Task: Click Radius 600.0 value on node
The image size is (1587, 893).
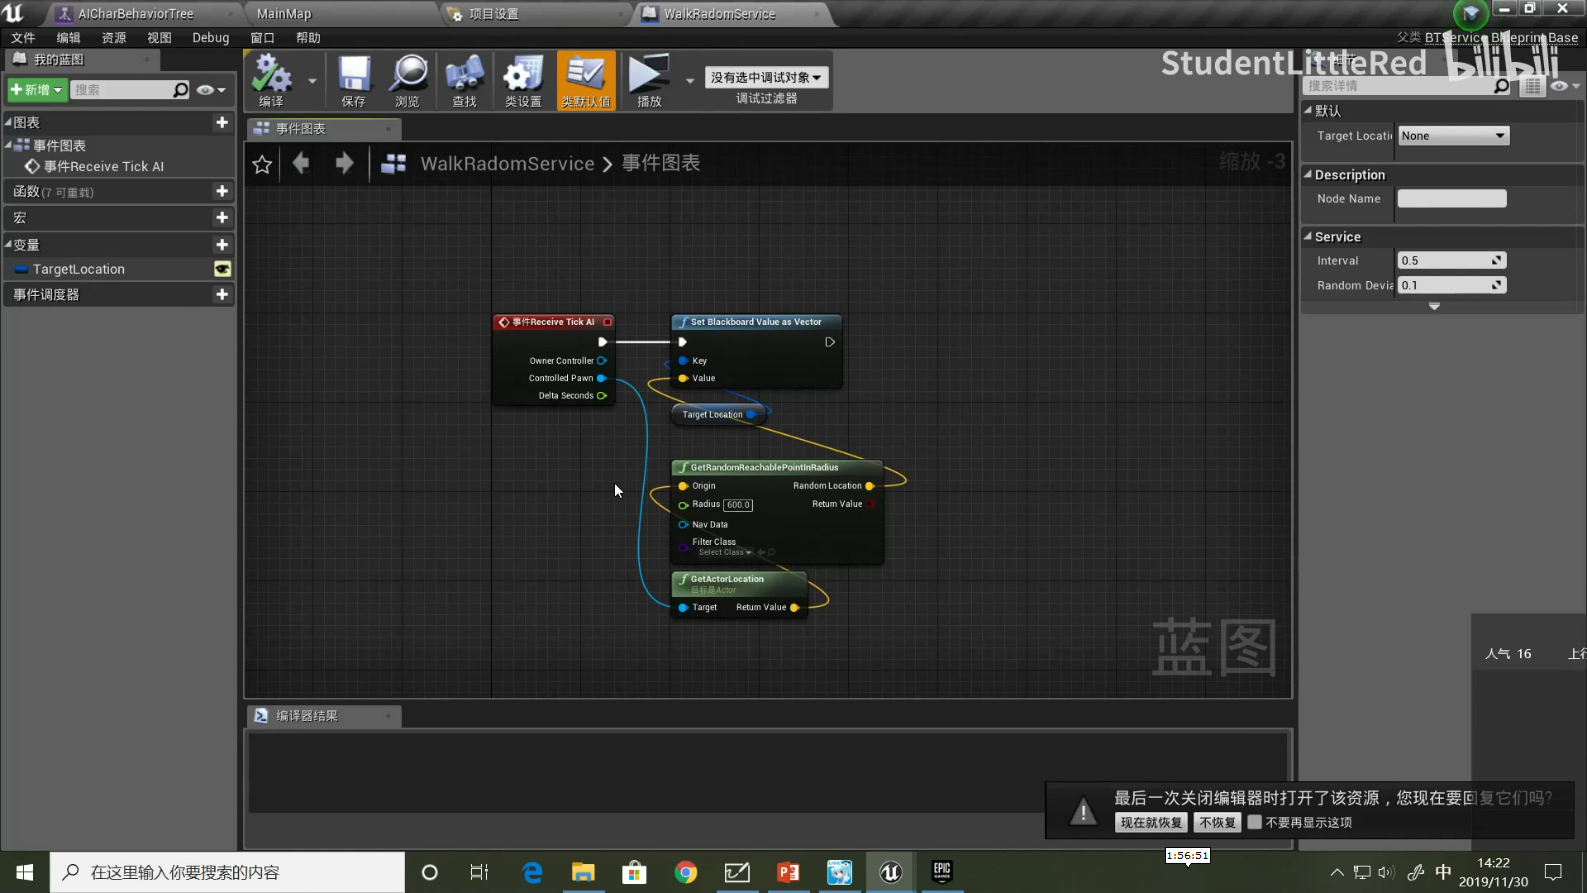Action: pyautogui.click(x=738, y=505)
